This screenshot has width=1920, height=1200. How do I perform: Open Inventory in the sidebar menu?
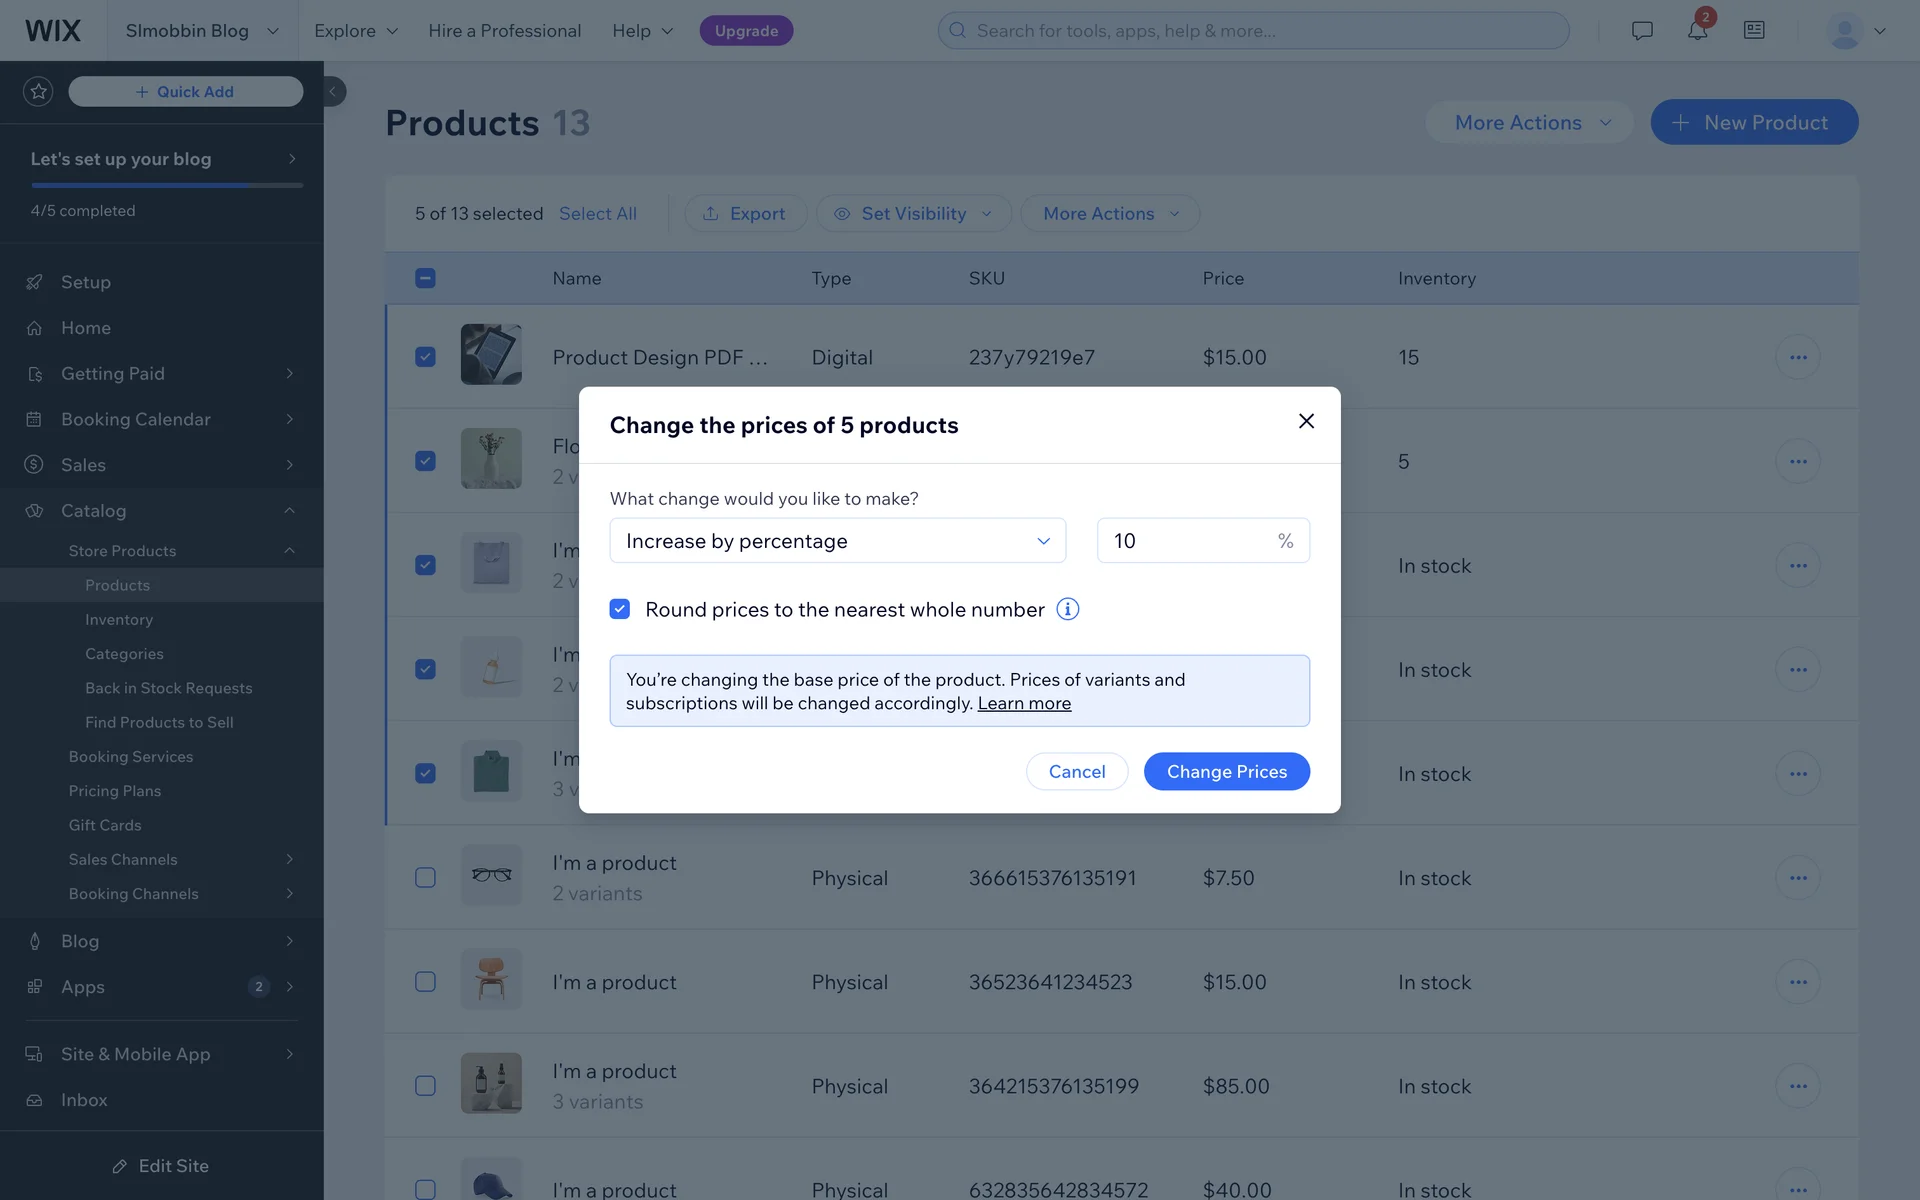tap(119, 619)
